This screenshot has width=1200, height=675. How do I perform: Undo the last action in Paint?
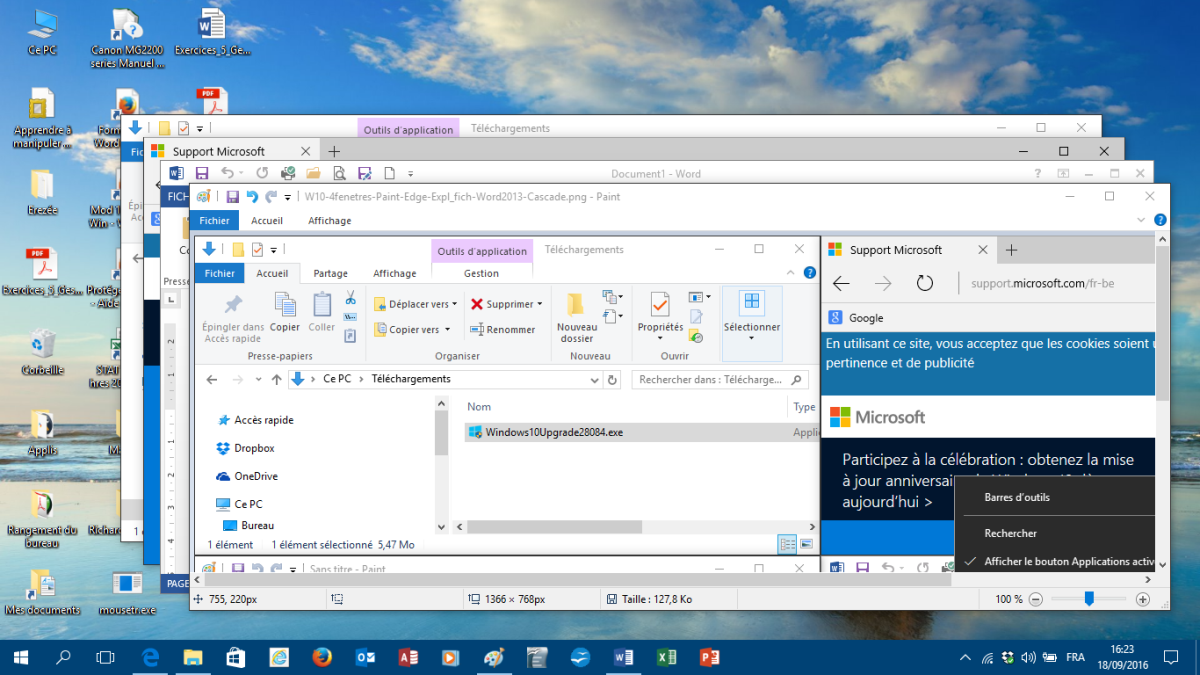[x=252, y=197]
